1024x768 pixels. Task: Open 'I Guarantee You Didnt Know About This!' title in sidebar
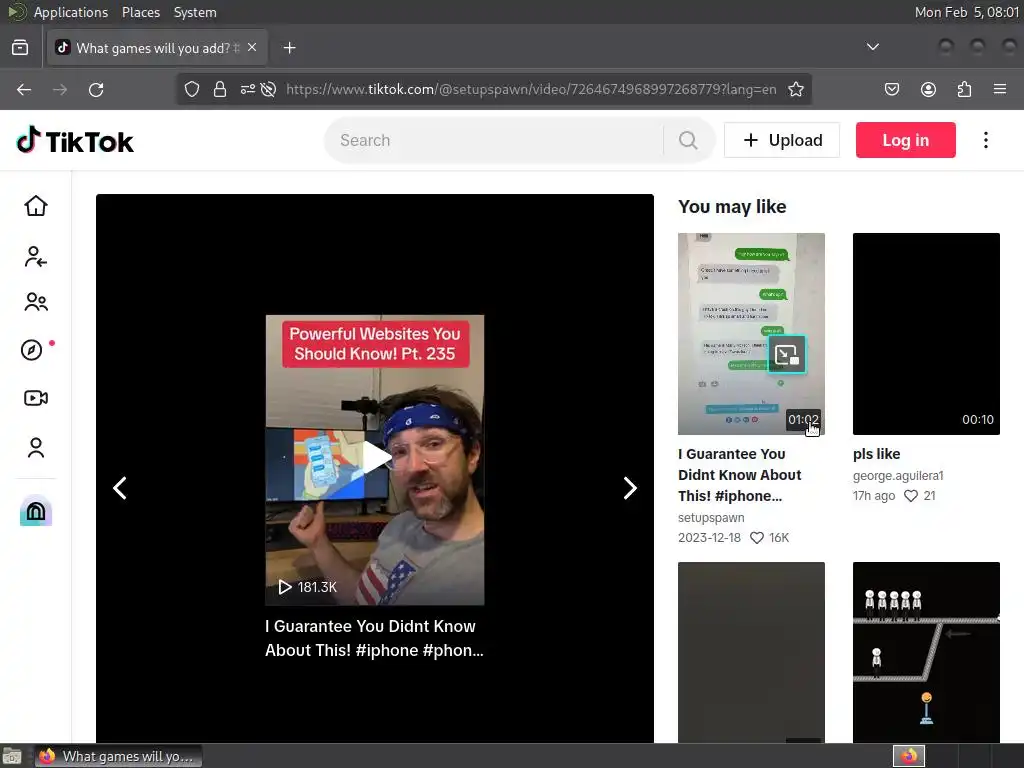tap(739, 475)
